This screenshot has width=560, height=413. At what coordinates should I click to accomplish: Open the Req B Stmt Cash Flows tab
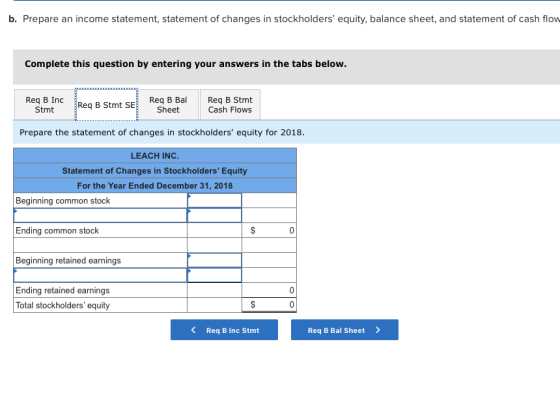coord(230,105)
